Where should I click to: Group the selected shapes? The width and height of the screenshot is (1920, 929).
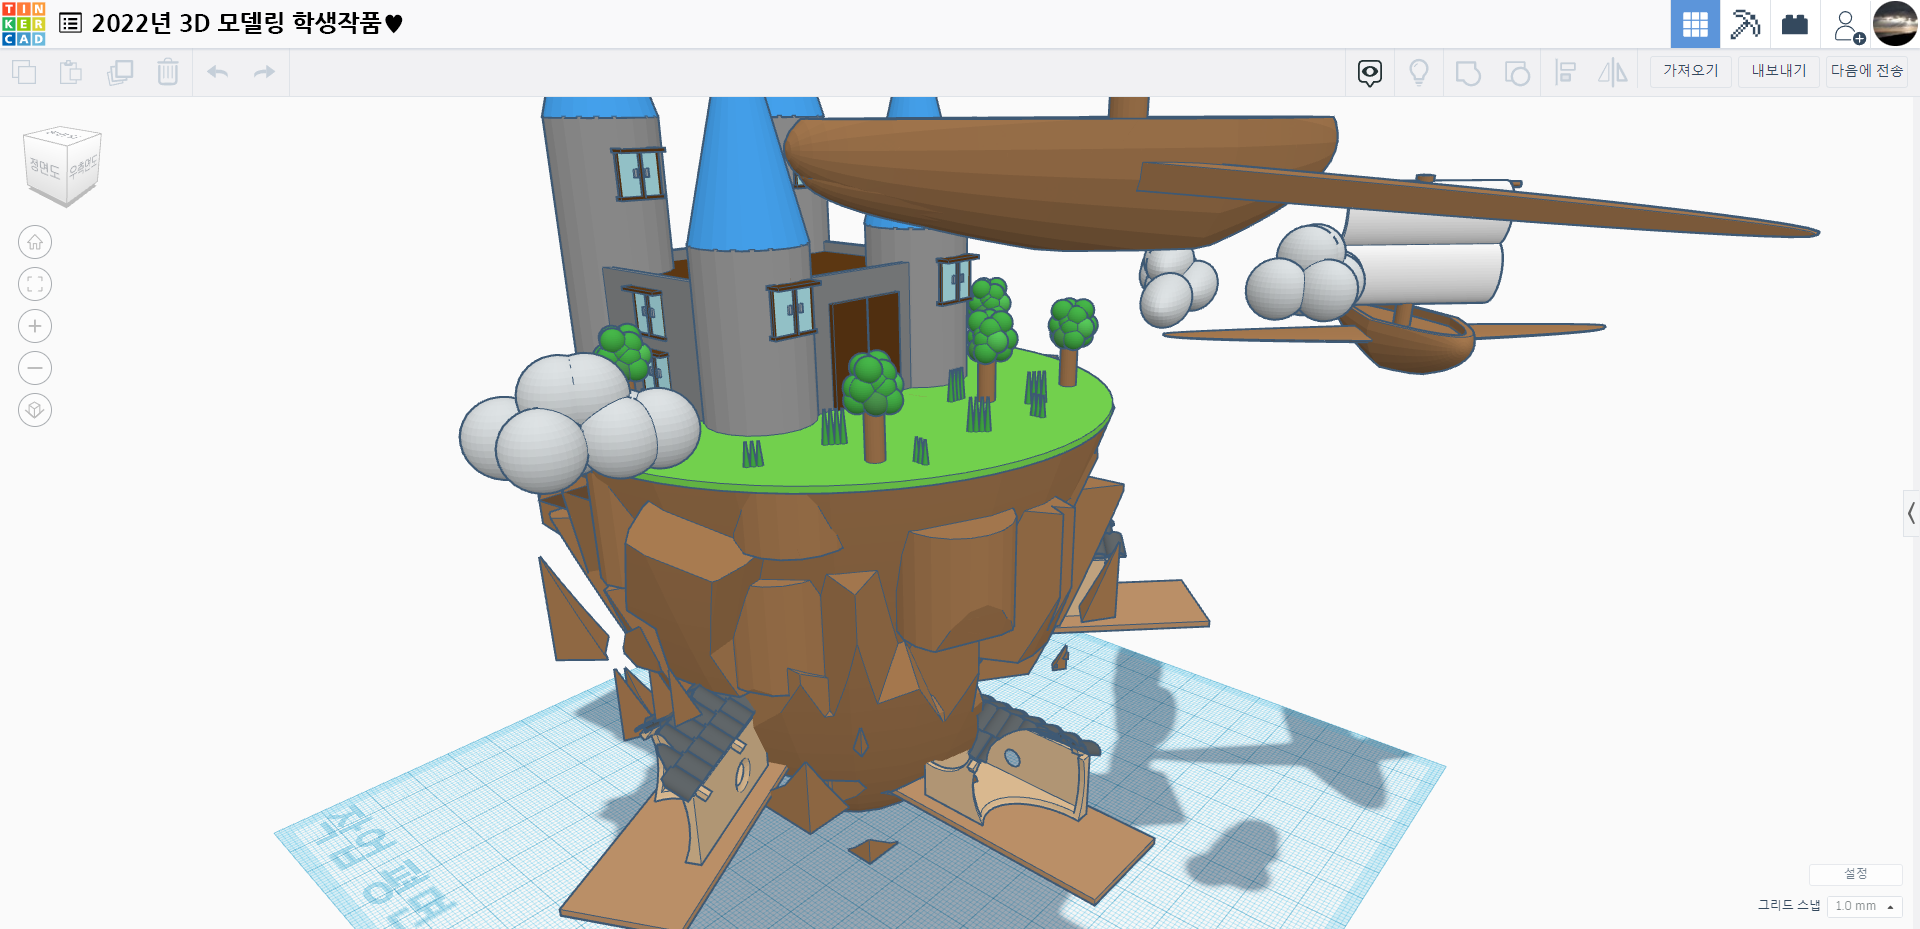click(x=1468, y=73)
